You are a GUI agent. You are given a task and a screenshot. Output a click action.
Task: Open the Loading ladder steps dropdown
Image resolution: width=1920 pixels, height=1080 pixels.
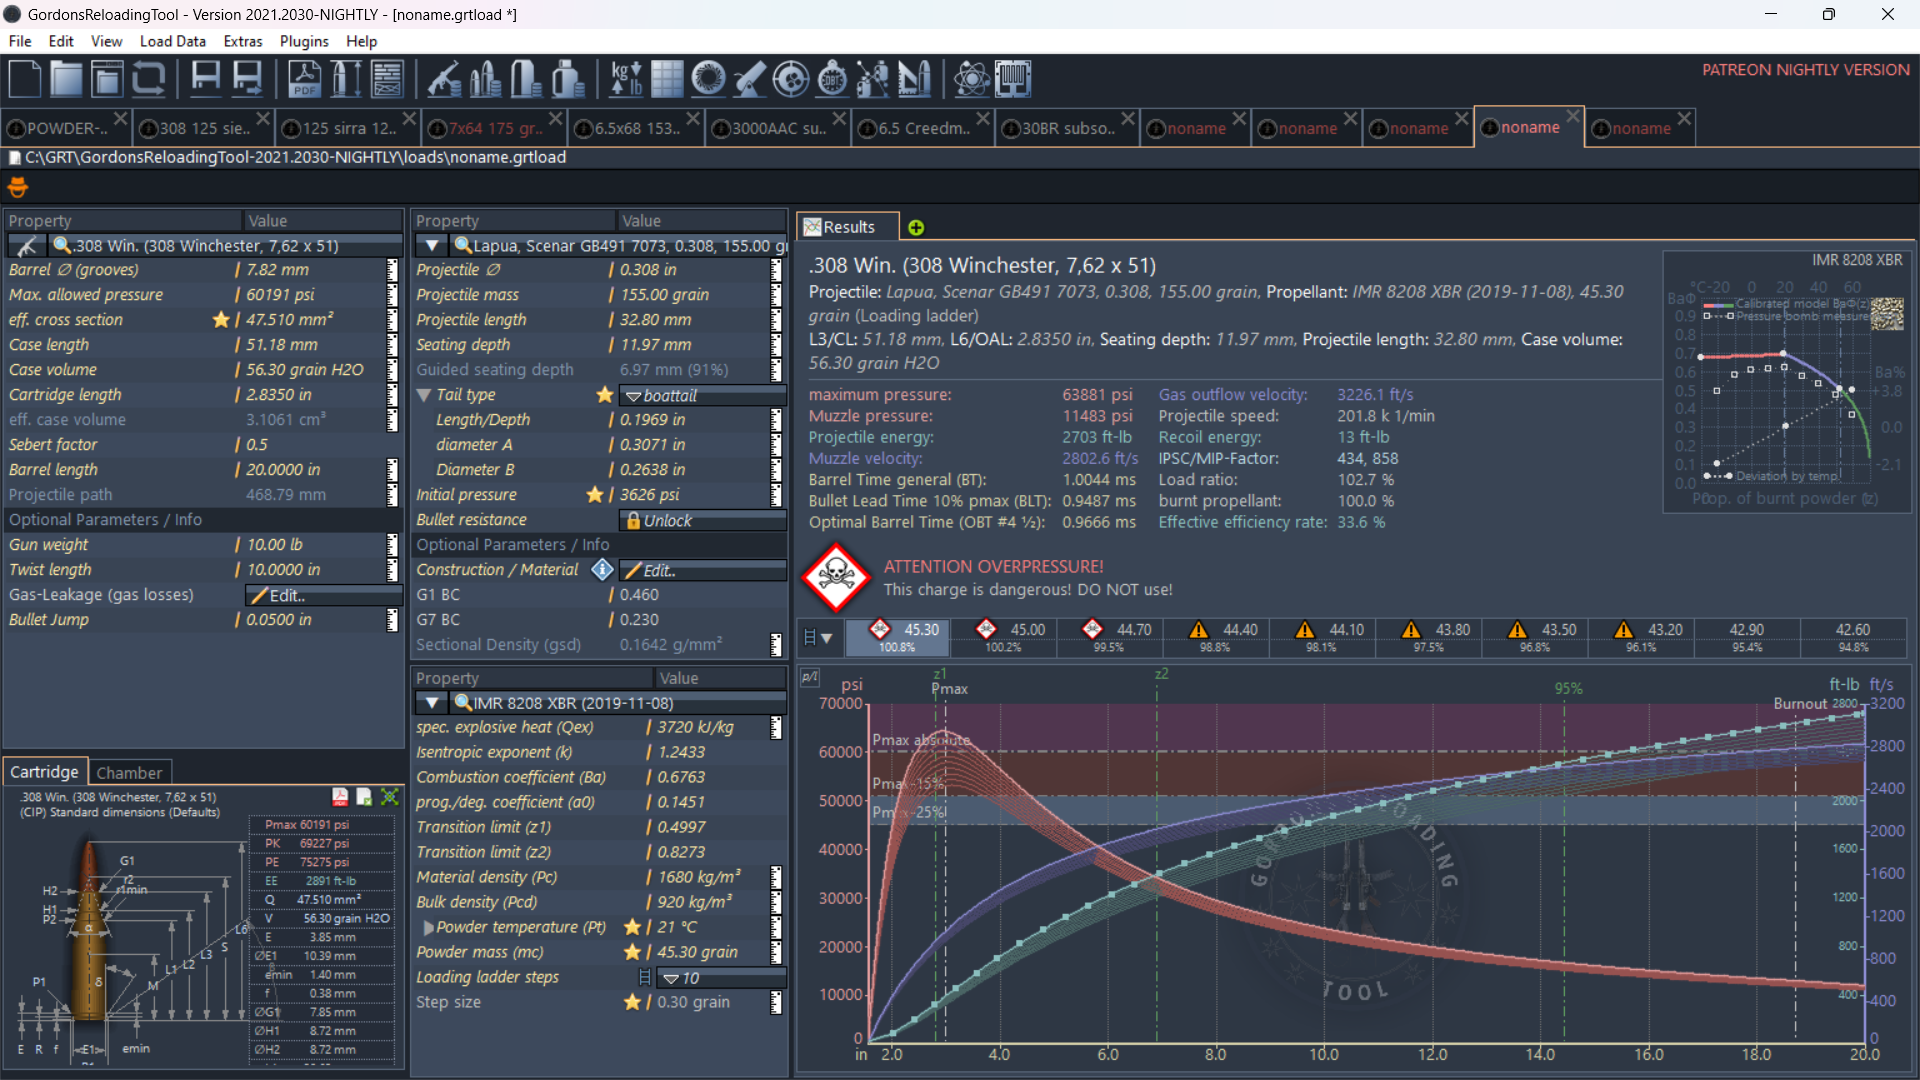(x=720, y=978)
